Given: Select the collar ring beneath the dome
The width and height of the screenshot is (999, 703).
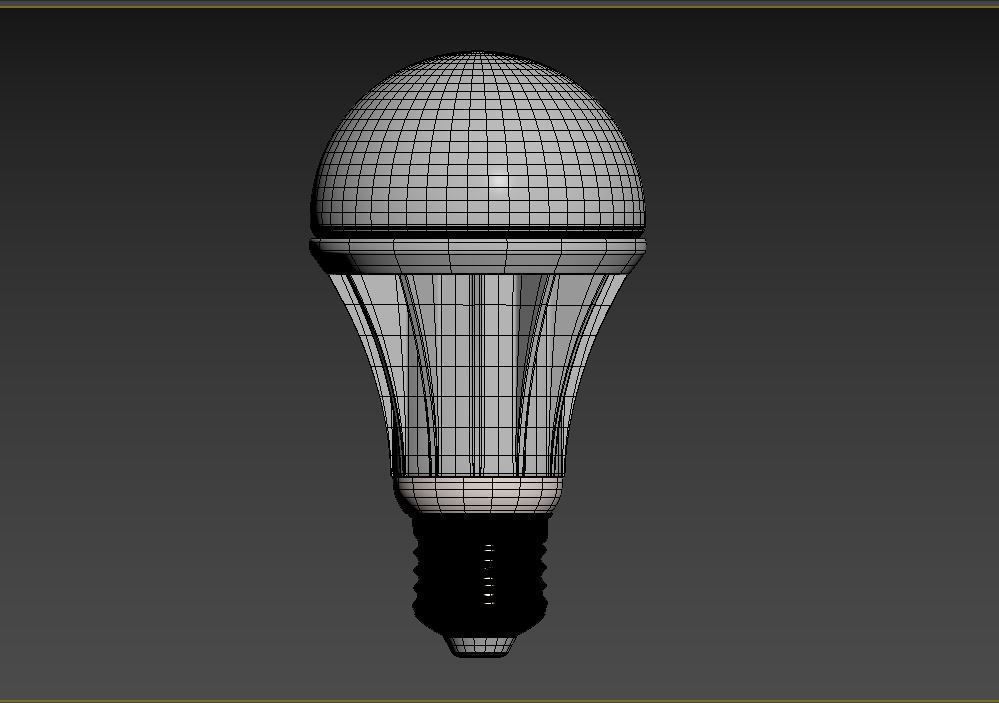Looking at the screenshot, I should [478, 256].
